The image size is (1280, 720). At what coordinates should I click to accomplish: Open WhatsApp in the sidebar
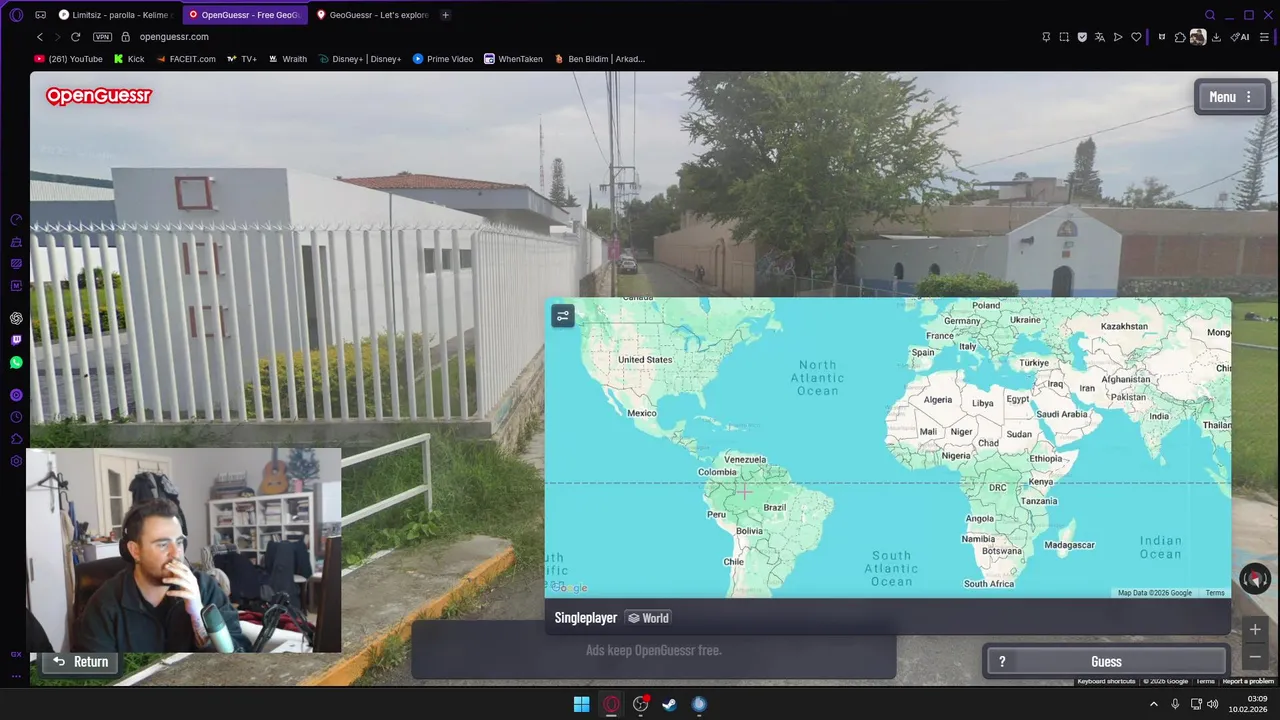[16, 362]
